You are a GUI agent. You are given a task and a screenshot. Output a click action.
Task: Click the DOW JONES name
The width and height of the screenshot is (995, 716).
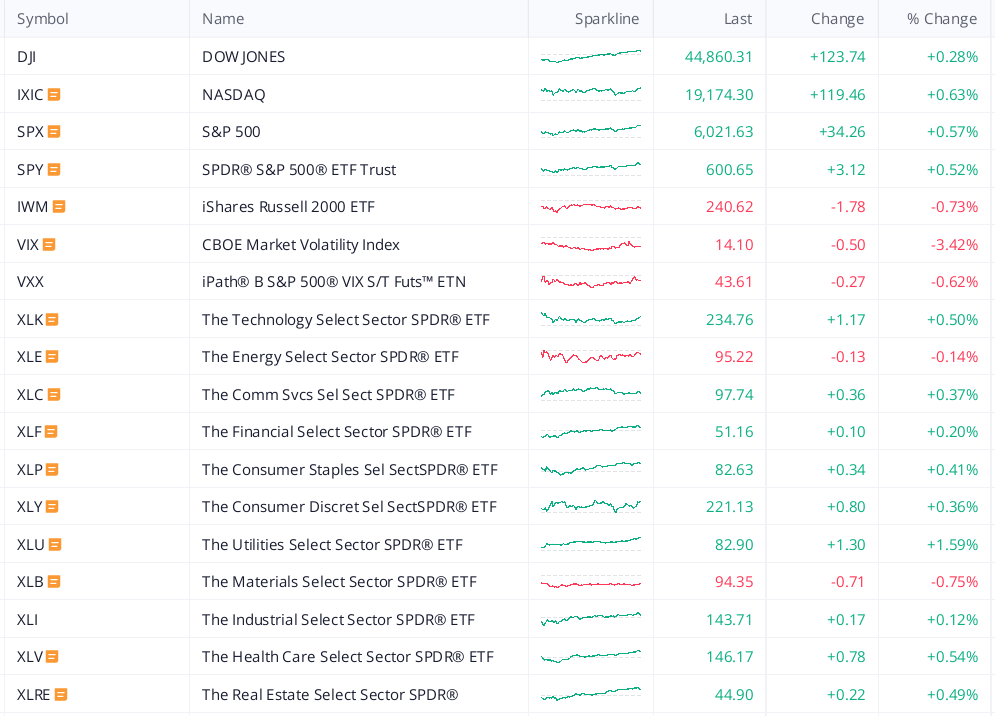coord(244,56)
